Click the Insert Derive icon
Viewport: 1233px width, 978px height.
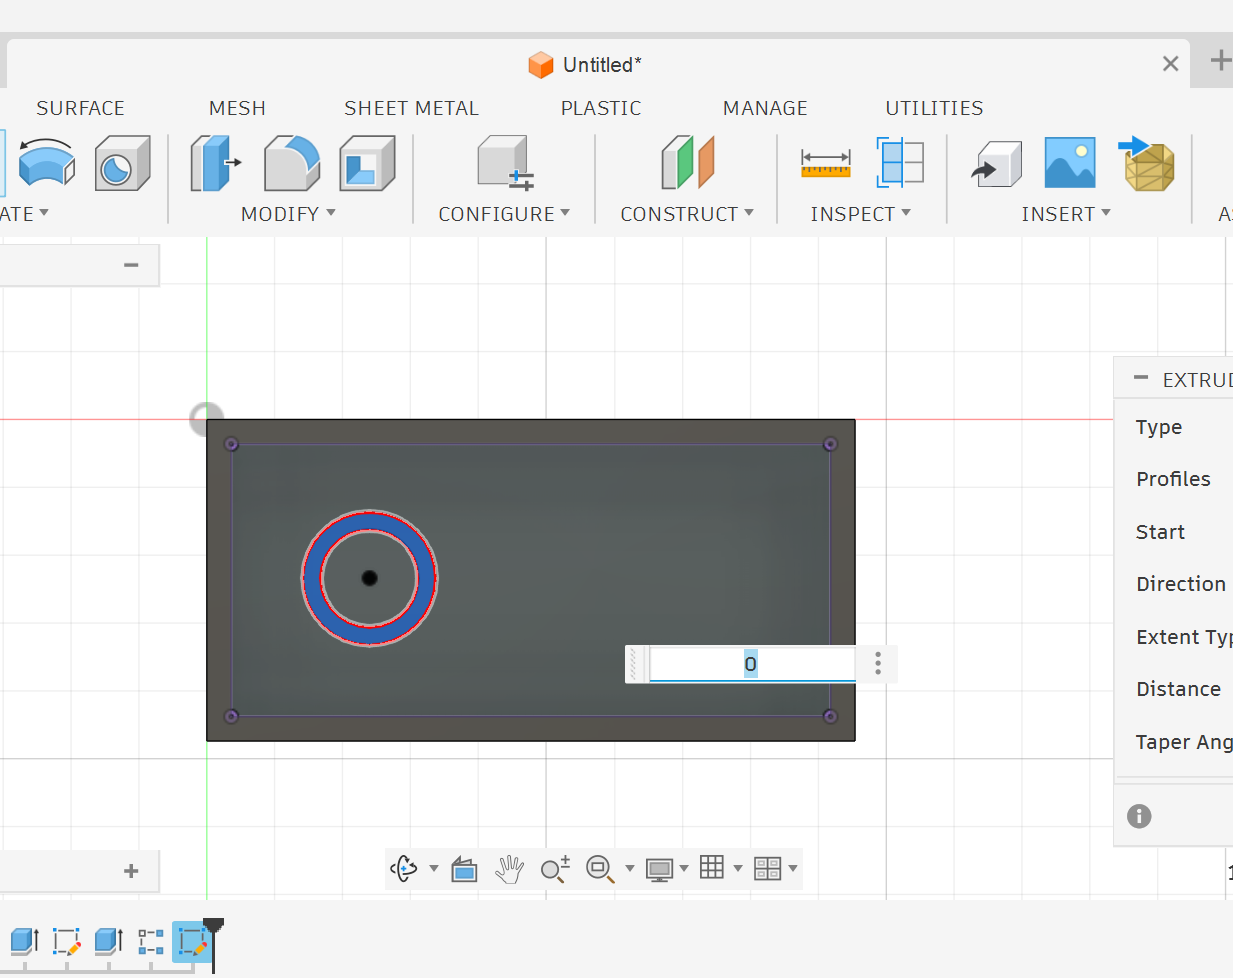997,164
